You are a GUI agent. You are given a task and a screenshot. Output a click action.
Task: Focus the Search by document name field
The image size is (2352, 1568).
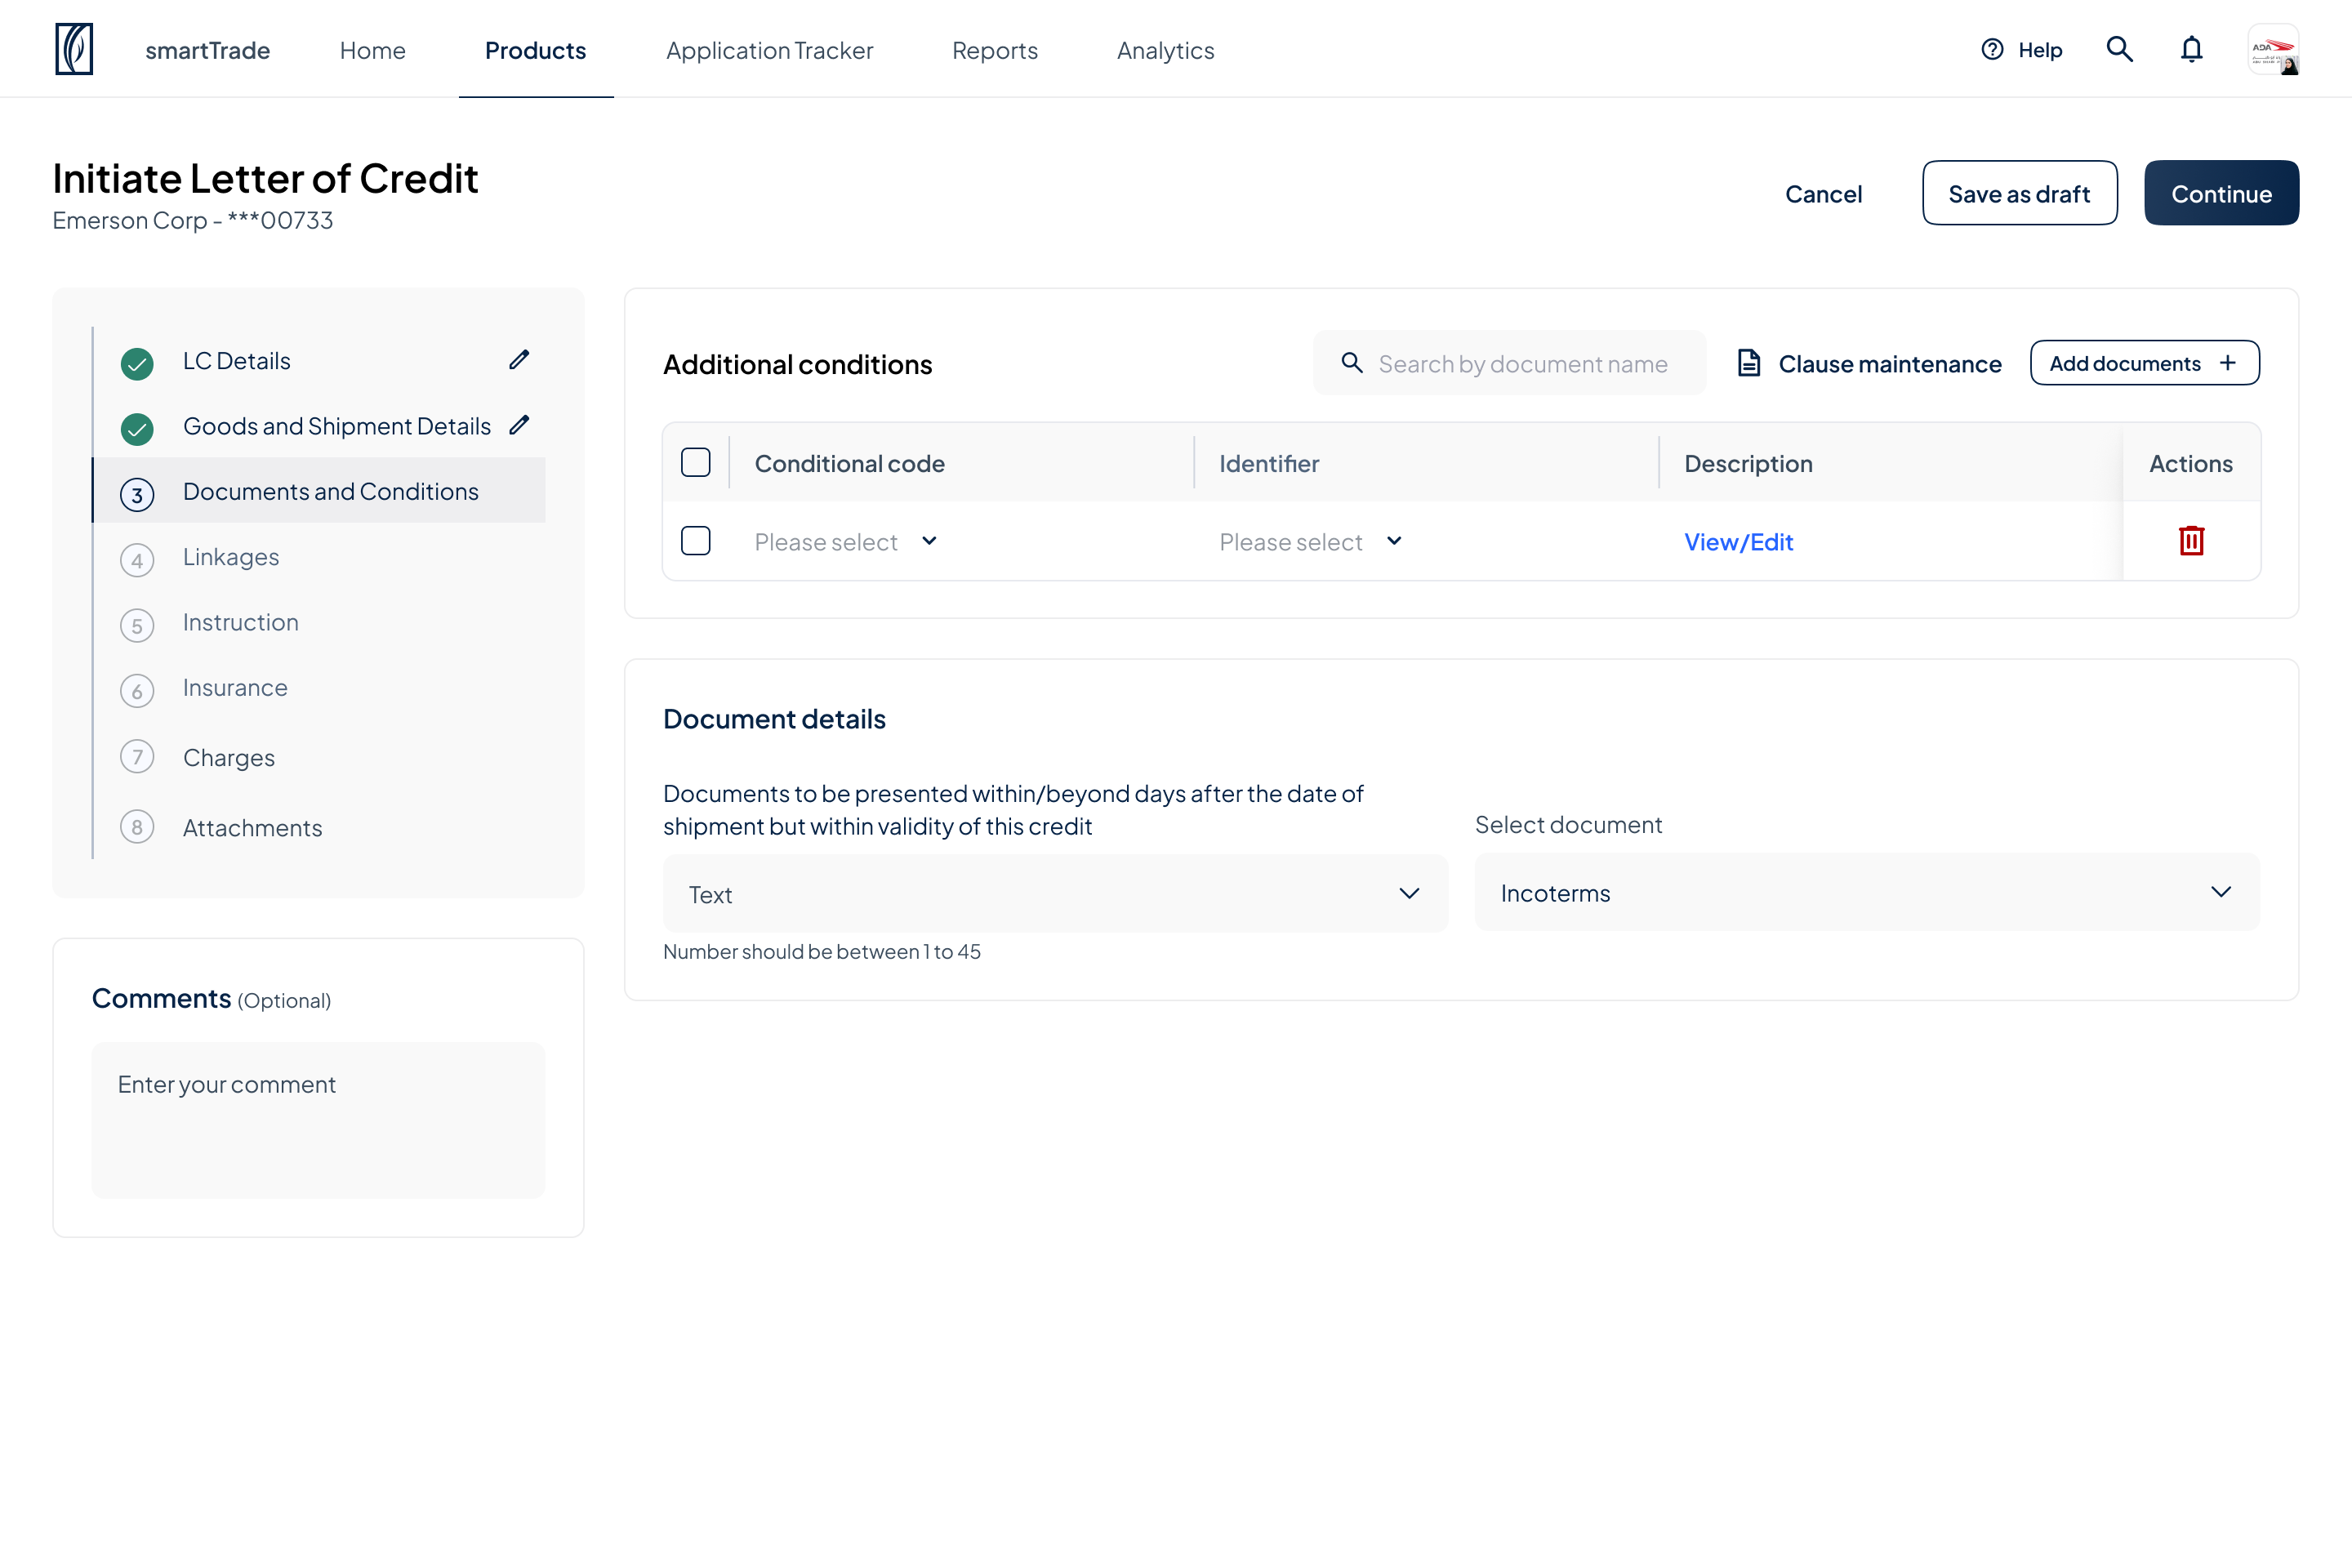tap(1510, 363)
